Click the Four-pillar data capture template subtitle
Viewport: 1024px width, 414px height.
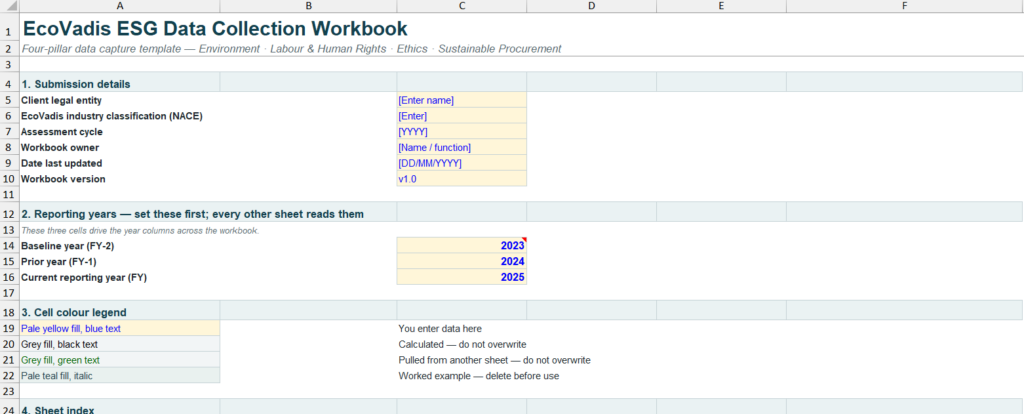[291, 49]
